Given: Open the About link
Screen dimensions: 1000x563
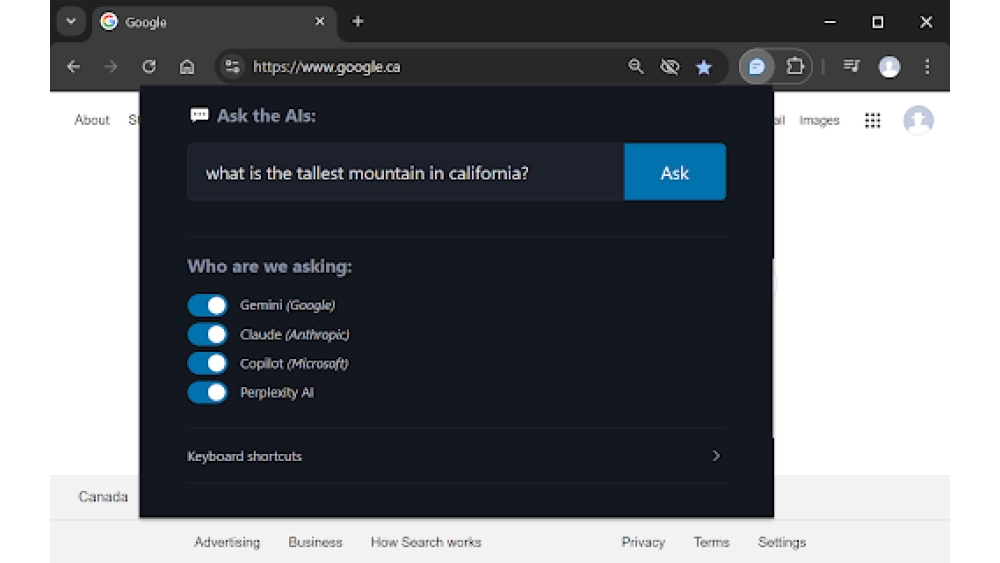Looking at the screenshot, I should pos(92,120).
